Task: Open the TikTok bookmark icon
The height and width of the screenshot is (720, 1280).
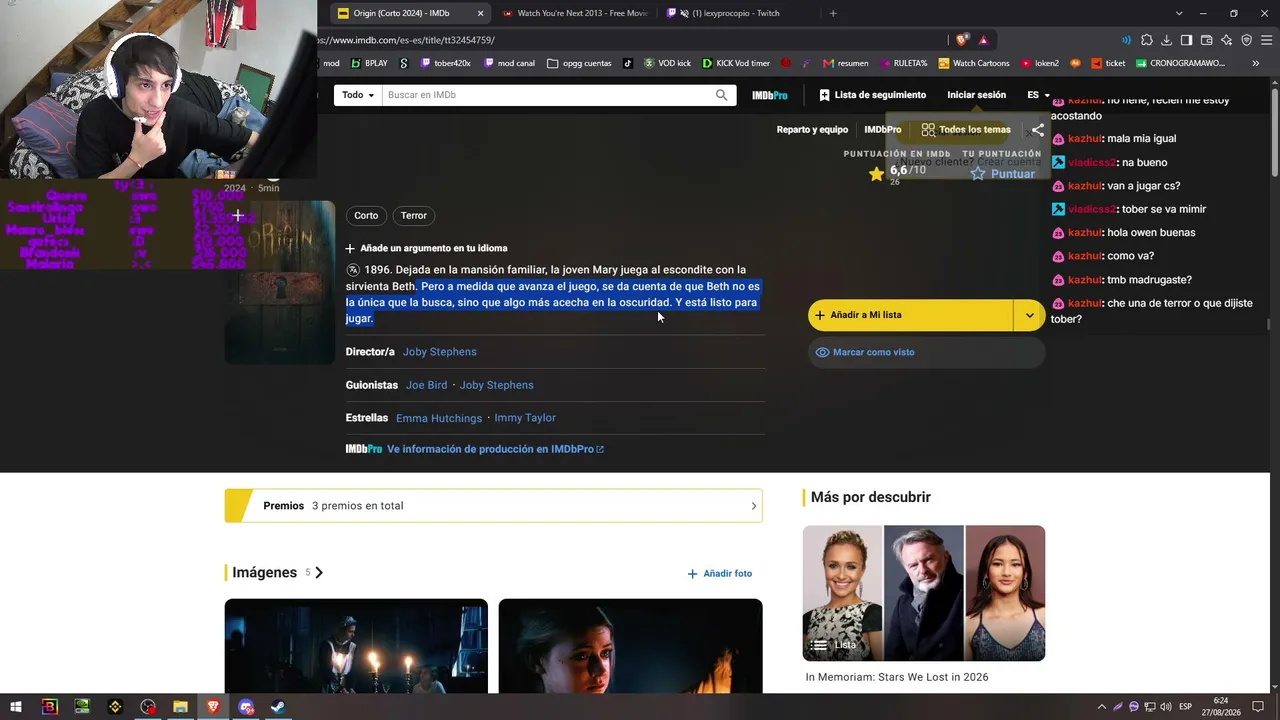Action: pyautogui.click(x=628, y=63)
